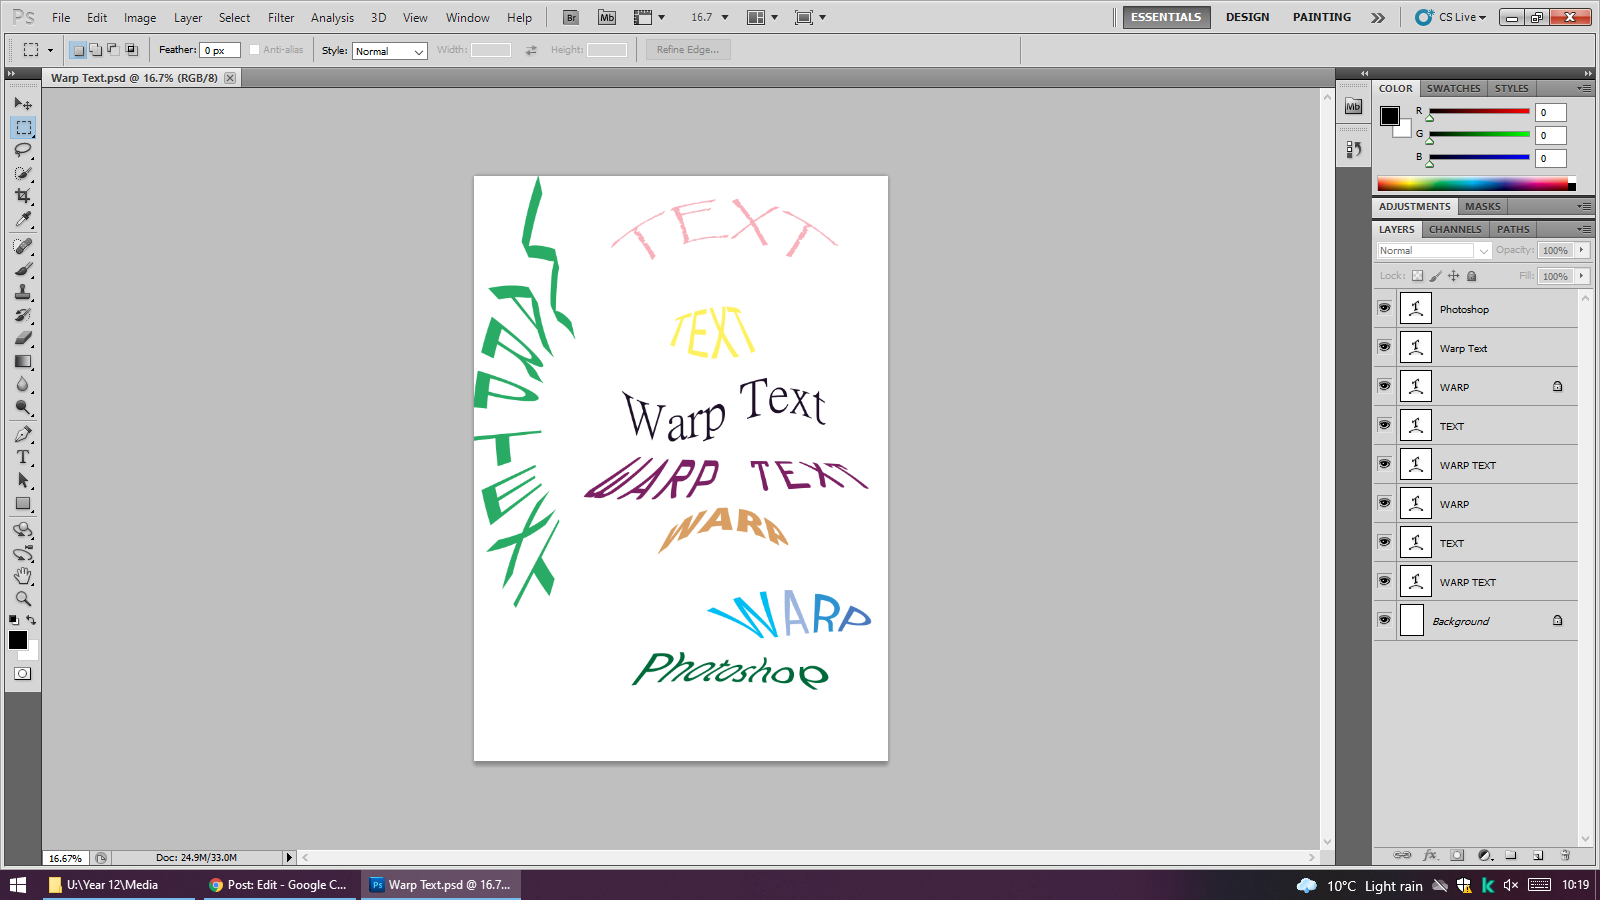Expand more workspaces chevron
1600x900 pixels.
1378,17
